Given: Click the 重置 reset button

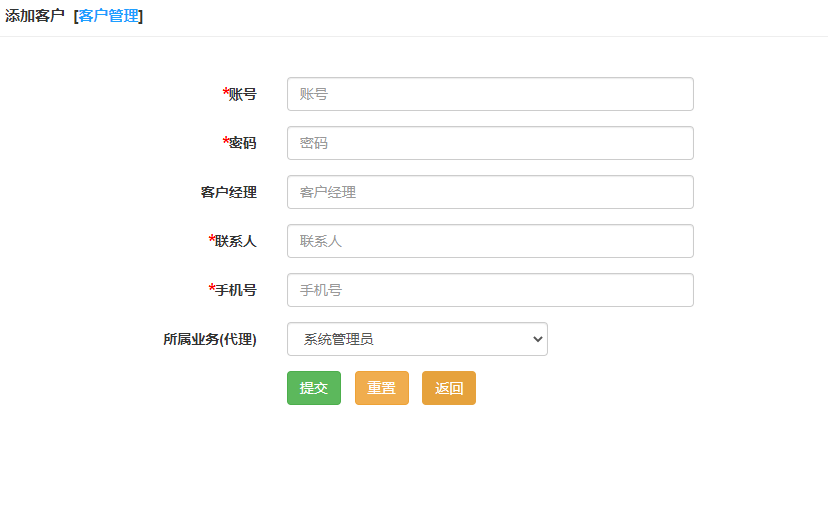Looking at the screenshot, I should tap(382, 388).
